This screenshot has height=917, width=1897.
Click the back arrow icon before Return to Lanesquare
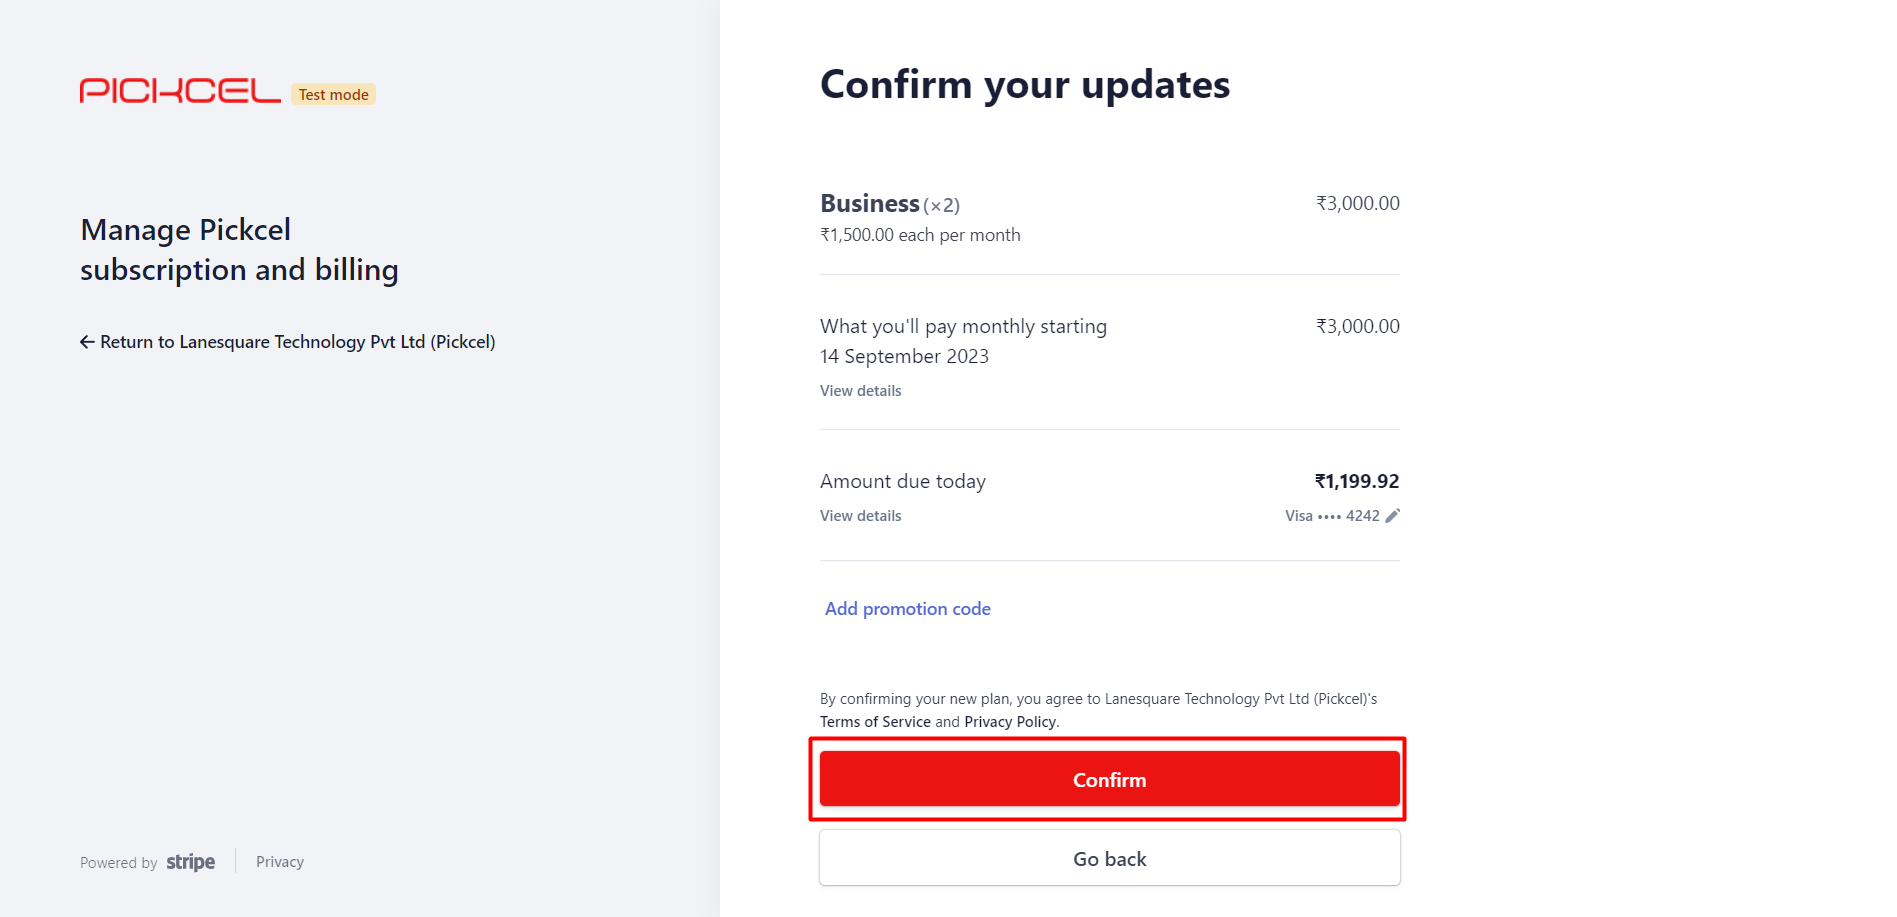[x=87, y=342]
